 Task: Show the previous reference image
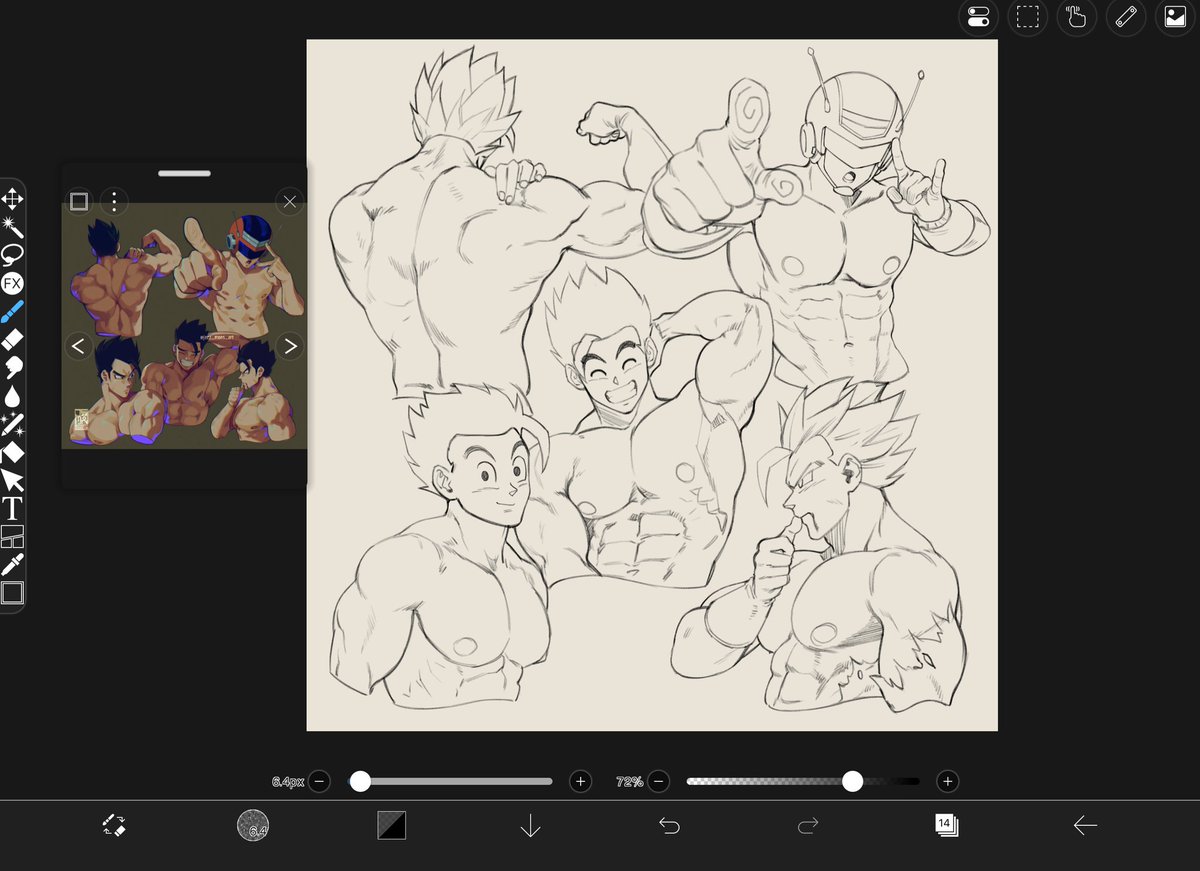(x=78, y=345)
